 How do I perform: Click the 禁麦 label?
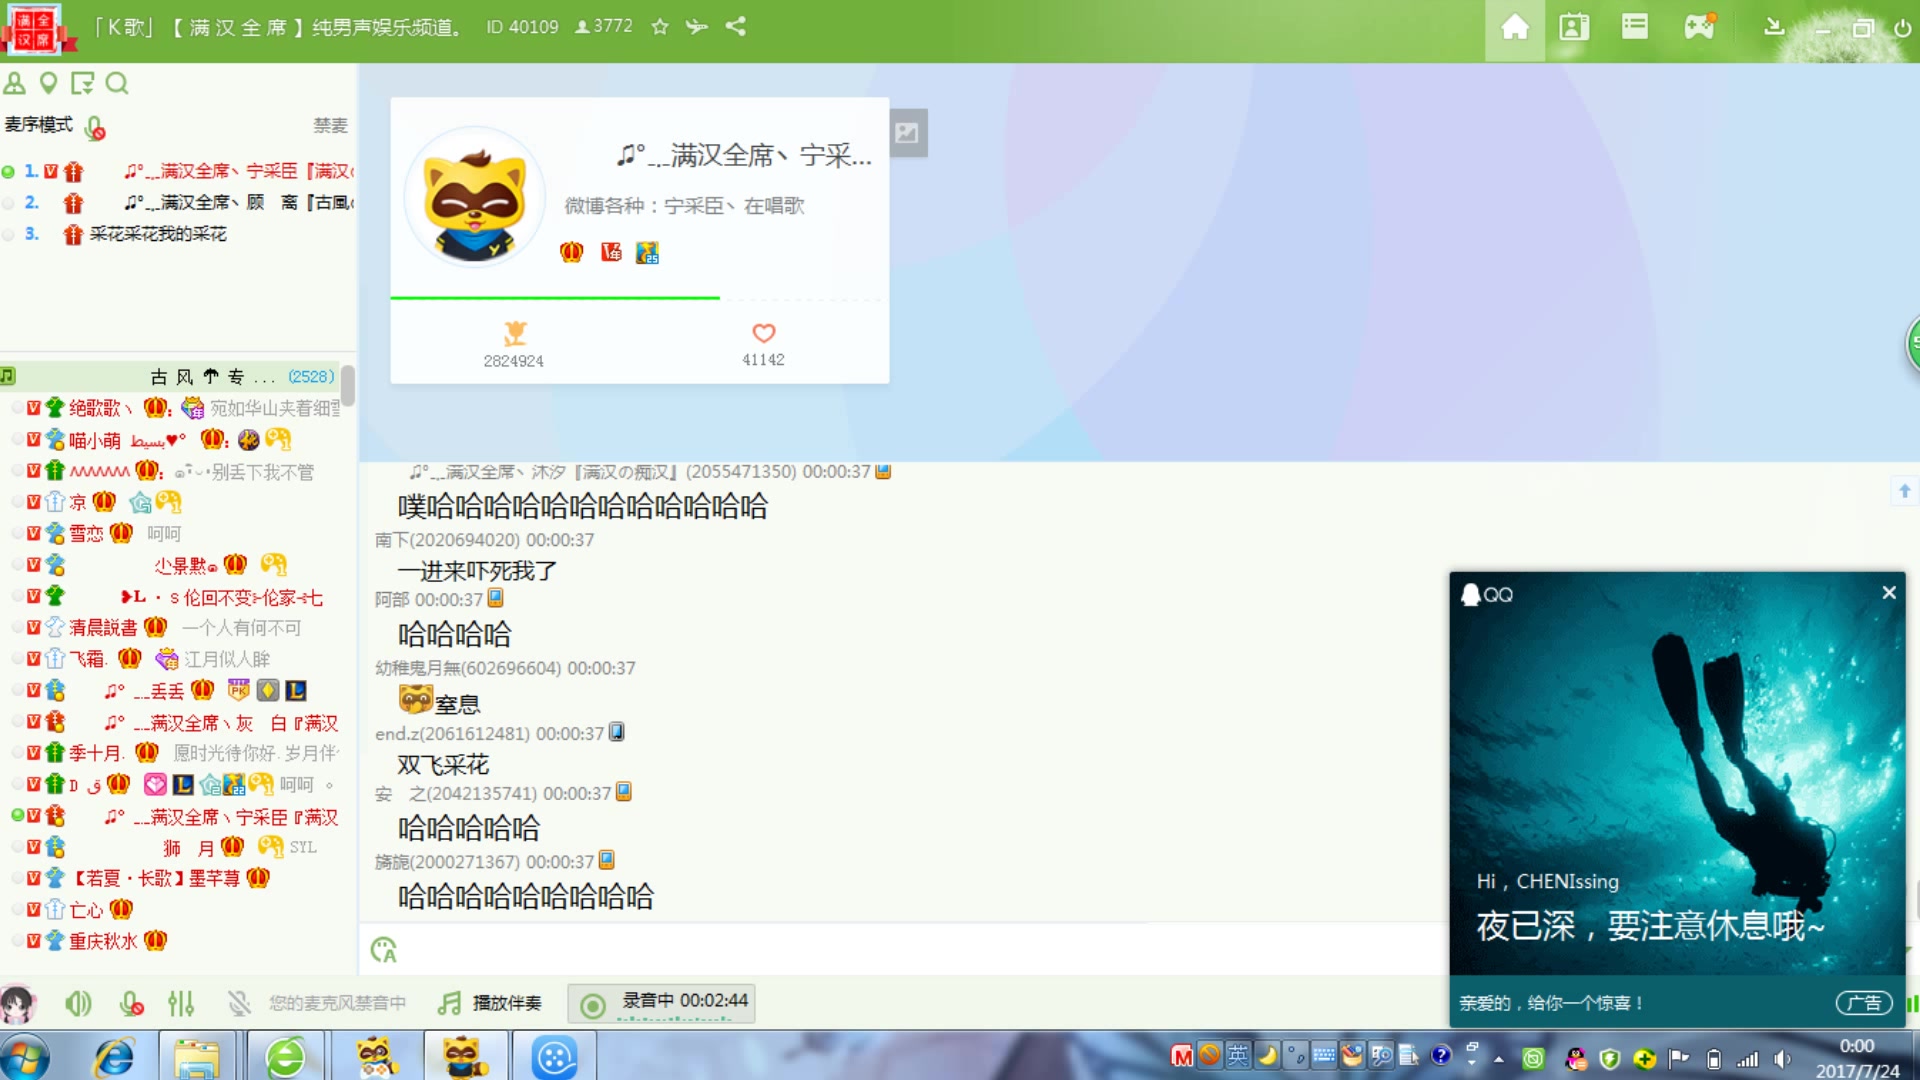click(330, 125)
